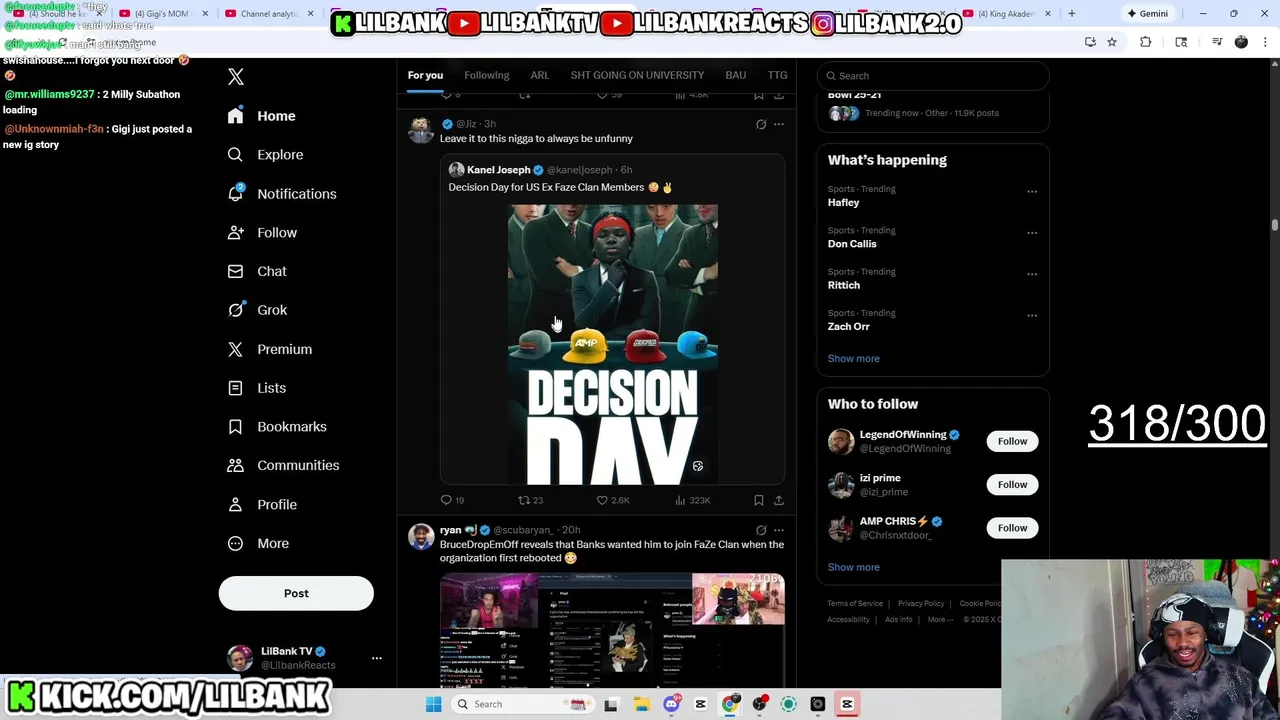Open the Follow page in the sidebar

pyautogui.click(x=262, y=233)
